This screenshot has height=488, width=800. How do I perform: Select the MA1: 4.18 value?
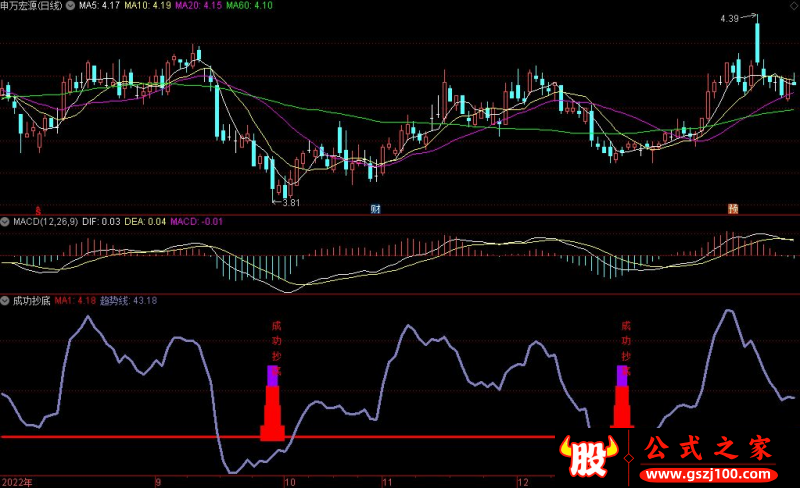click(75, 301)
